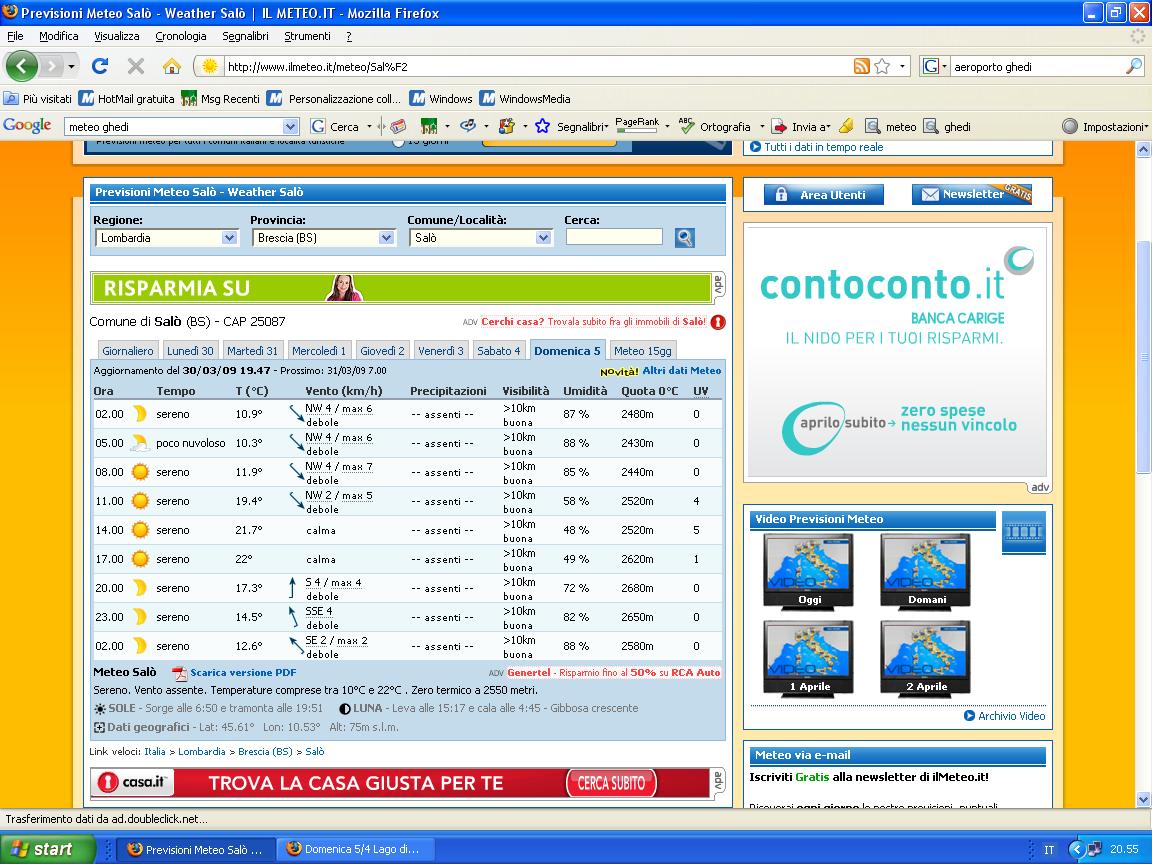Click the highlighter icon on Google toolbar
This screenshot has height=864, width=1152.
tap(846, 126)
